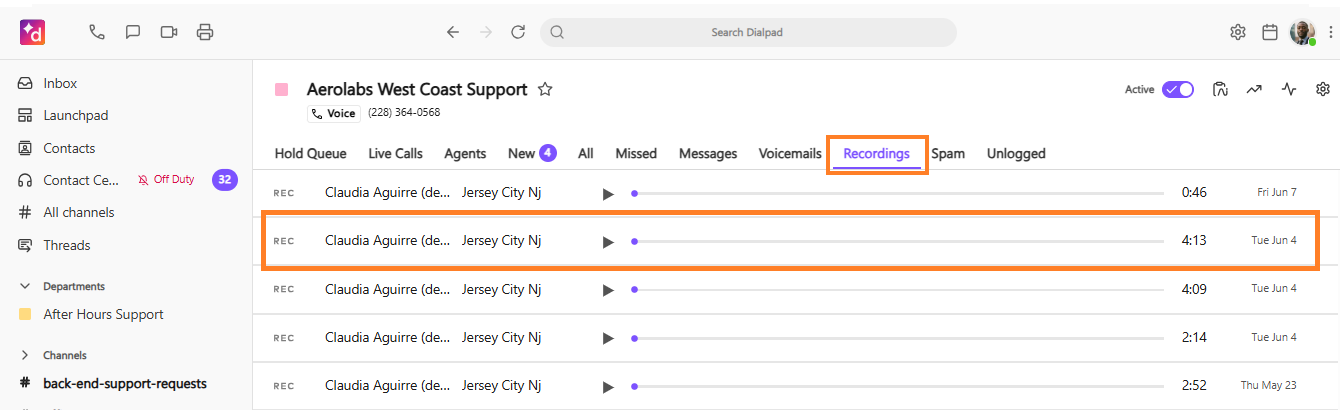
Task: Click the Fri Jun 7 date
Action: (1276, 192)
